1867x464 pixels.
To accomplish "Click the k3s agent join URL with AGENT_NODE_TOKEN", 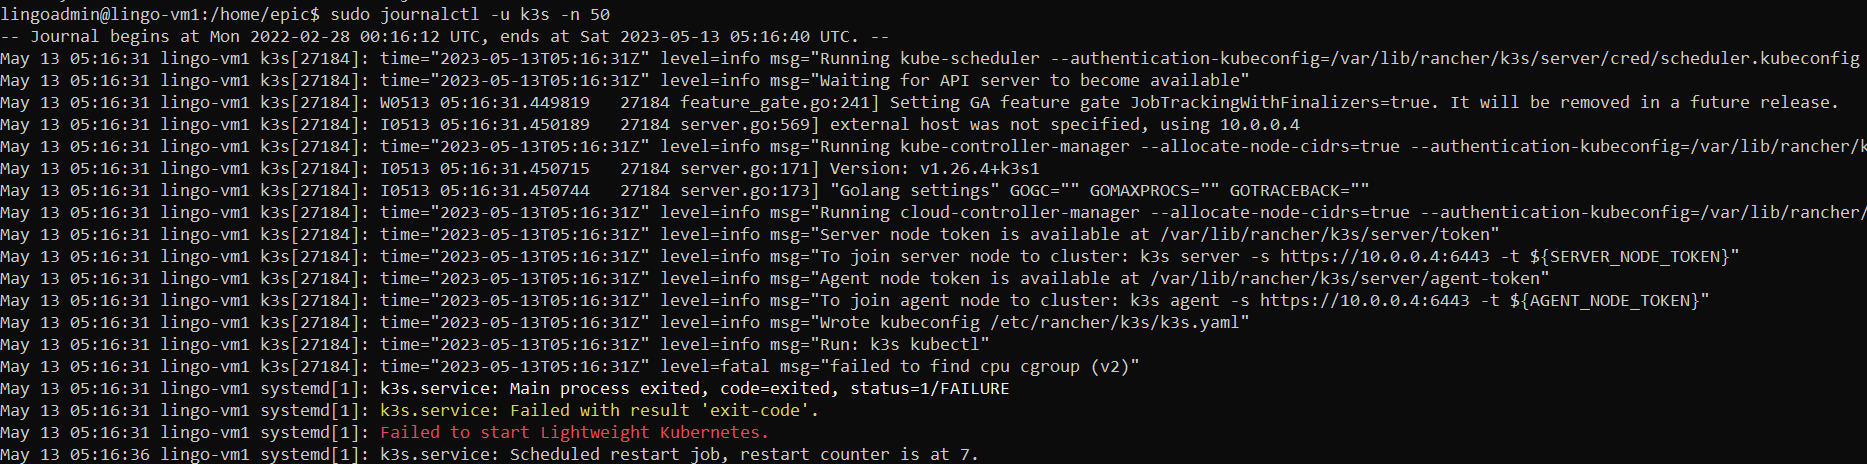I will click(1484, 300).
